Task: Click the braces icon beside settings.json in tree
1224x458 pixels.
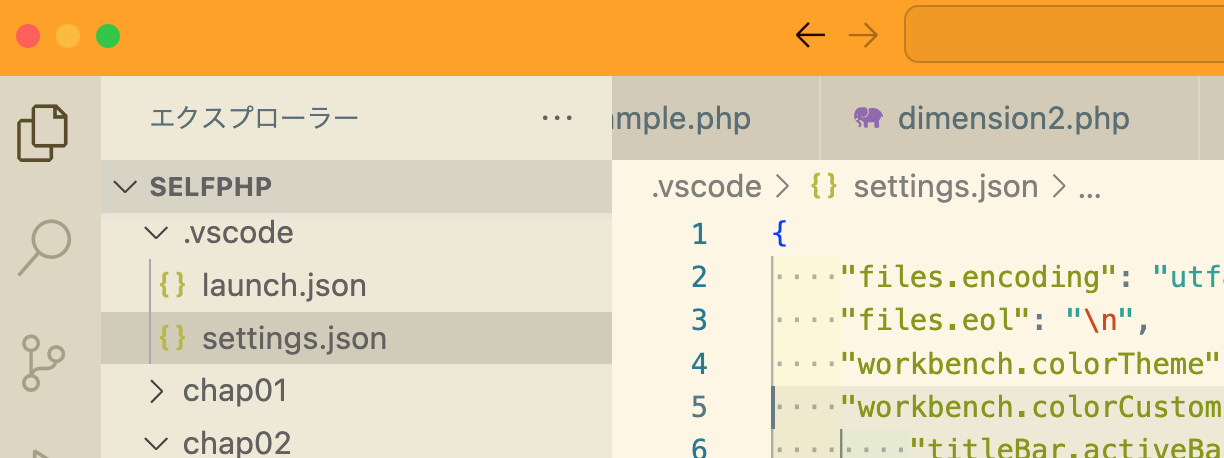Action: point(172,338)
